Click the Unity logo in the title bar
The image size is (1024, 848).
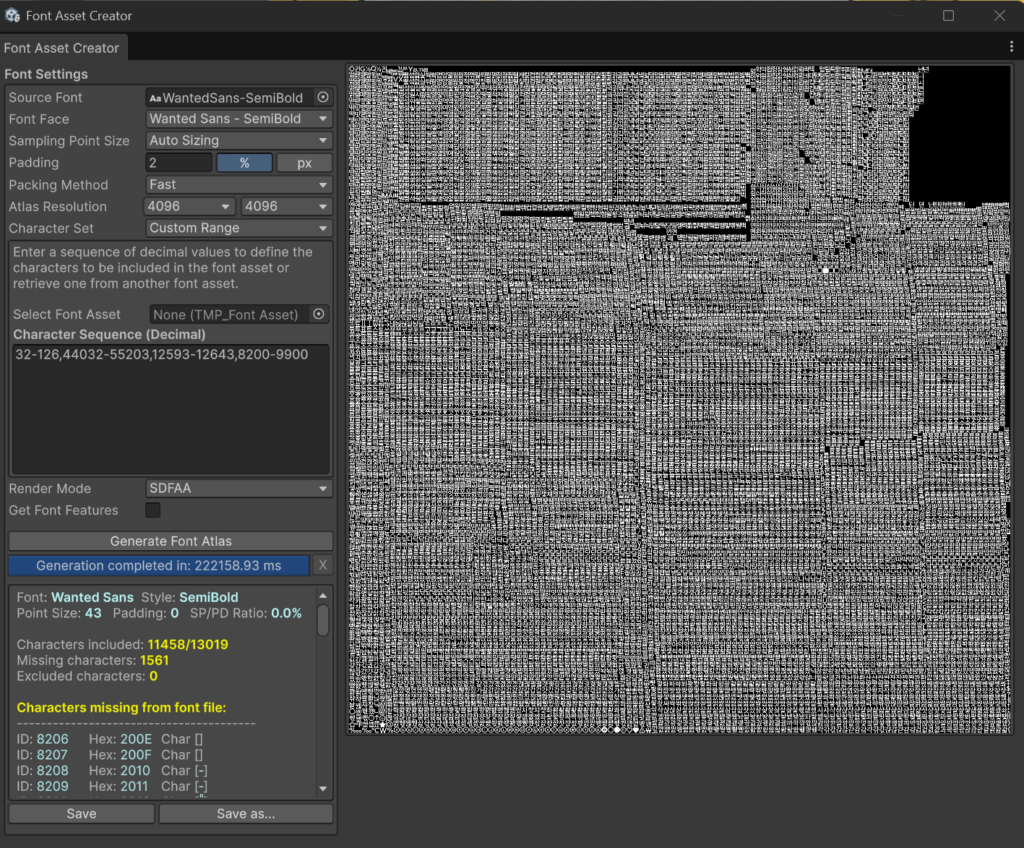[x=11, y=16]
